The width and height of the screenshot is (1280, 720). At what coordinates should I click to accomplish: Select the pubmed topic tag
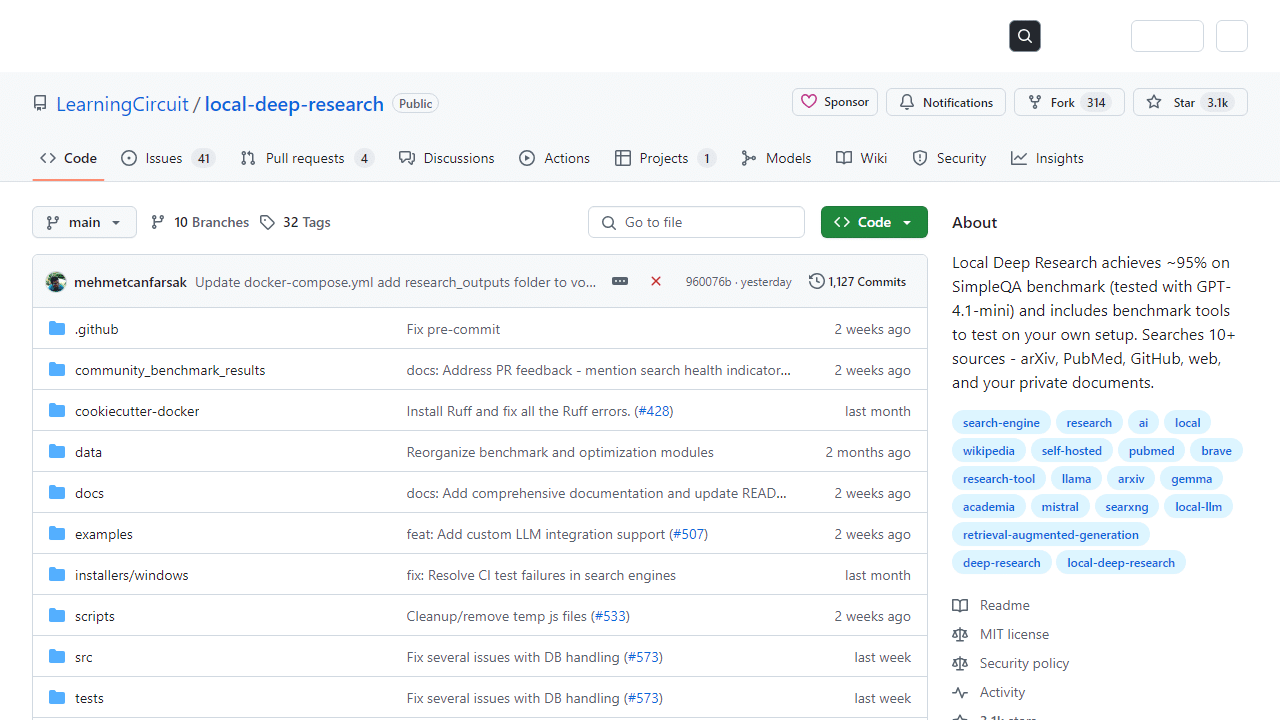pos(1152,451)
